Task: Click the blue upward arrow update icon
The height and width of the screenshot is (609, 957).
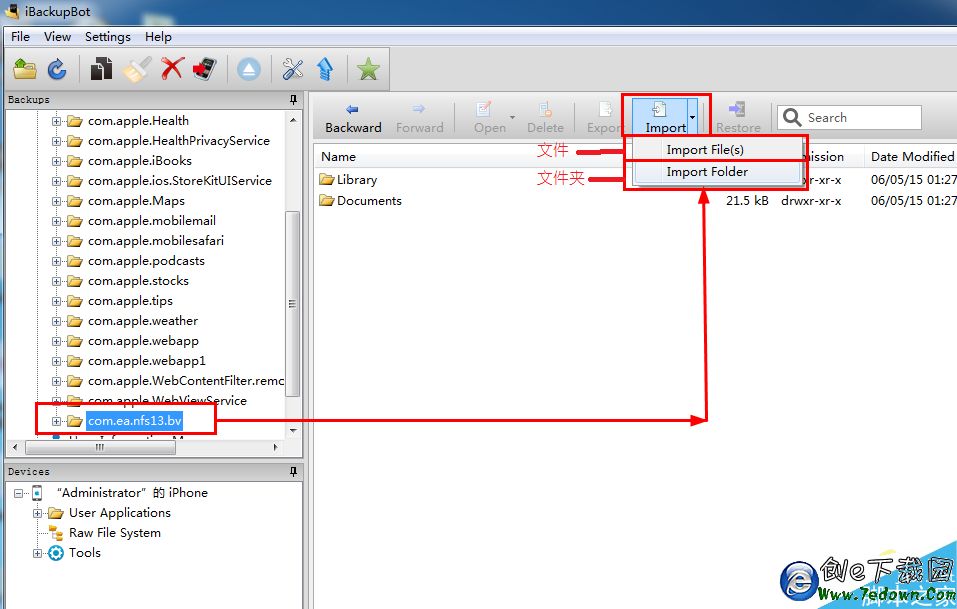Action: pyautogui.click(x=325, y=69)
